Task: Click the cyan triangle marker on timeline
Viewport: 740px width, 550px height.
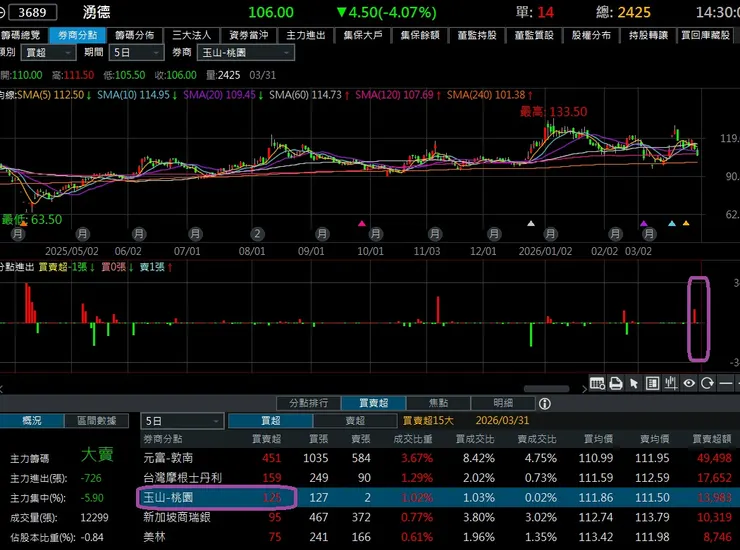Action: click(672, 223)
